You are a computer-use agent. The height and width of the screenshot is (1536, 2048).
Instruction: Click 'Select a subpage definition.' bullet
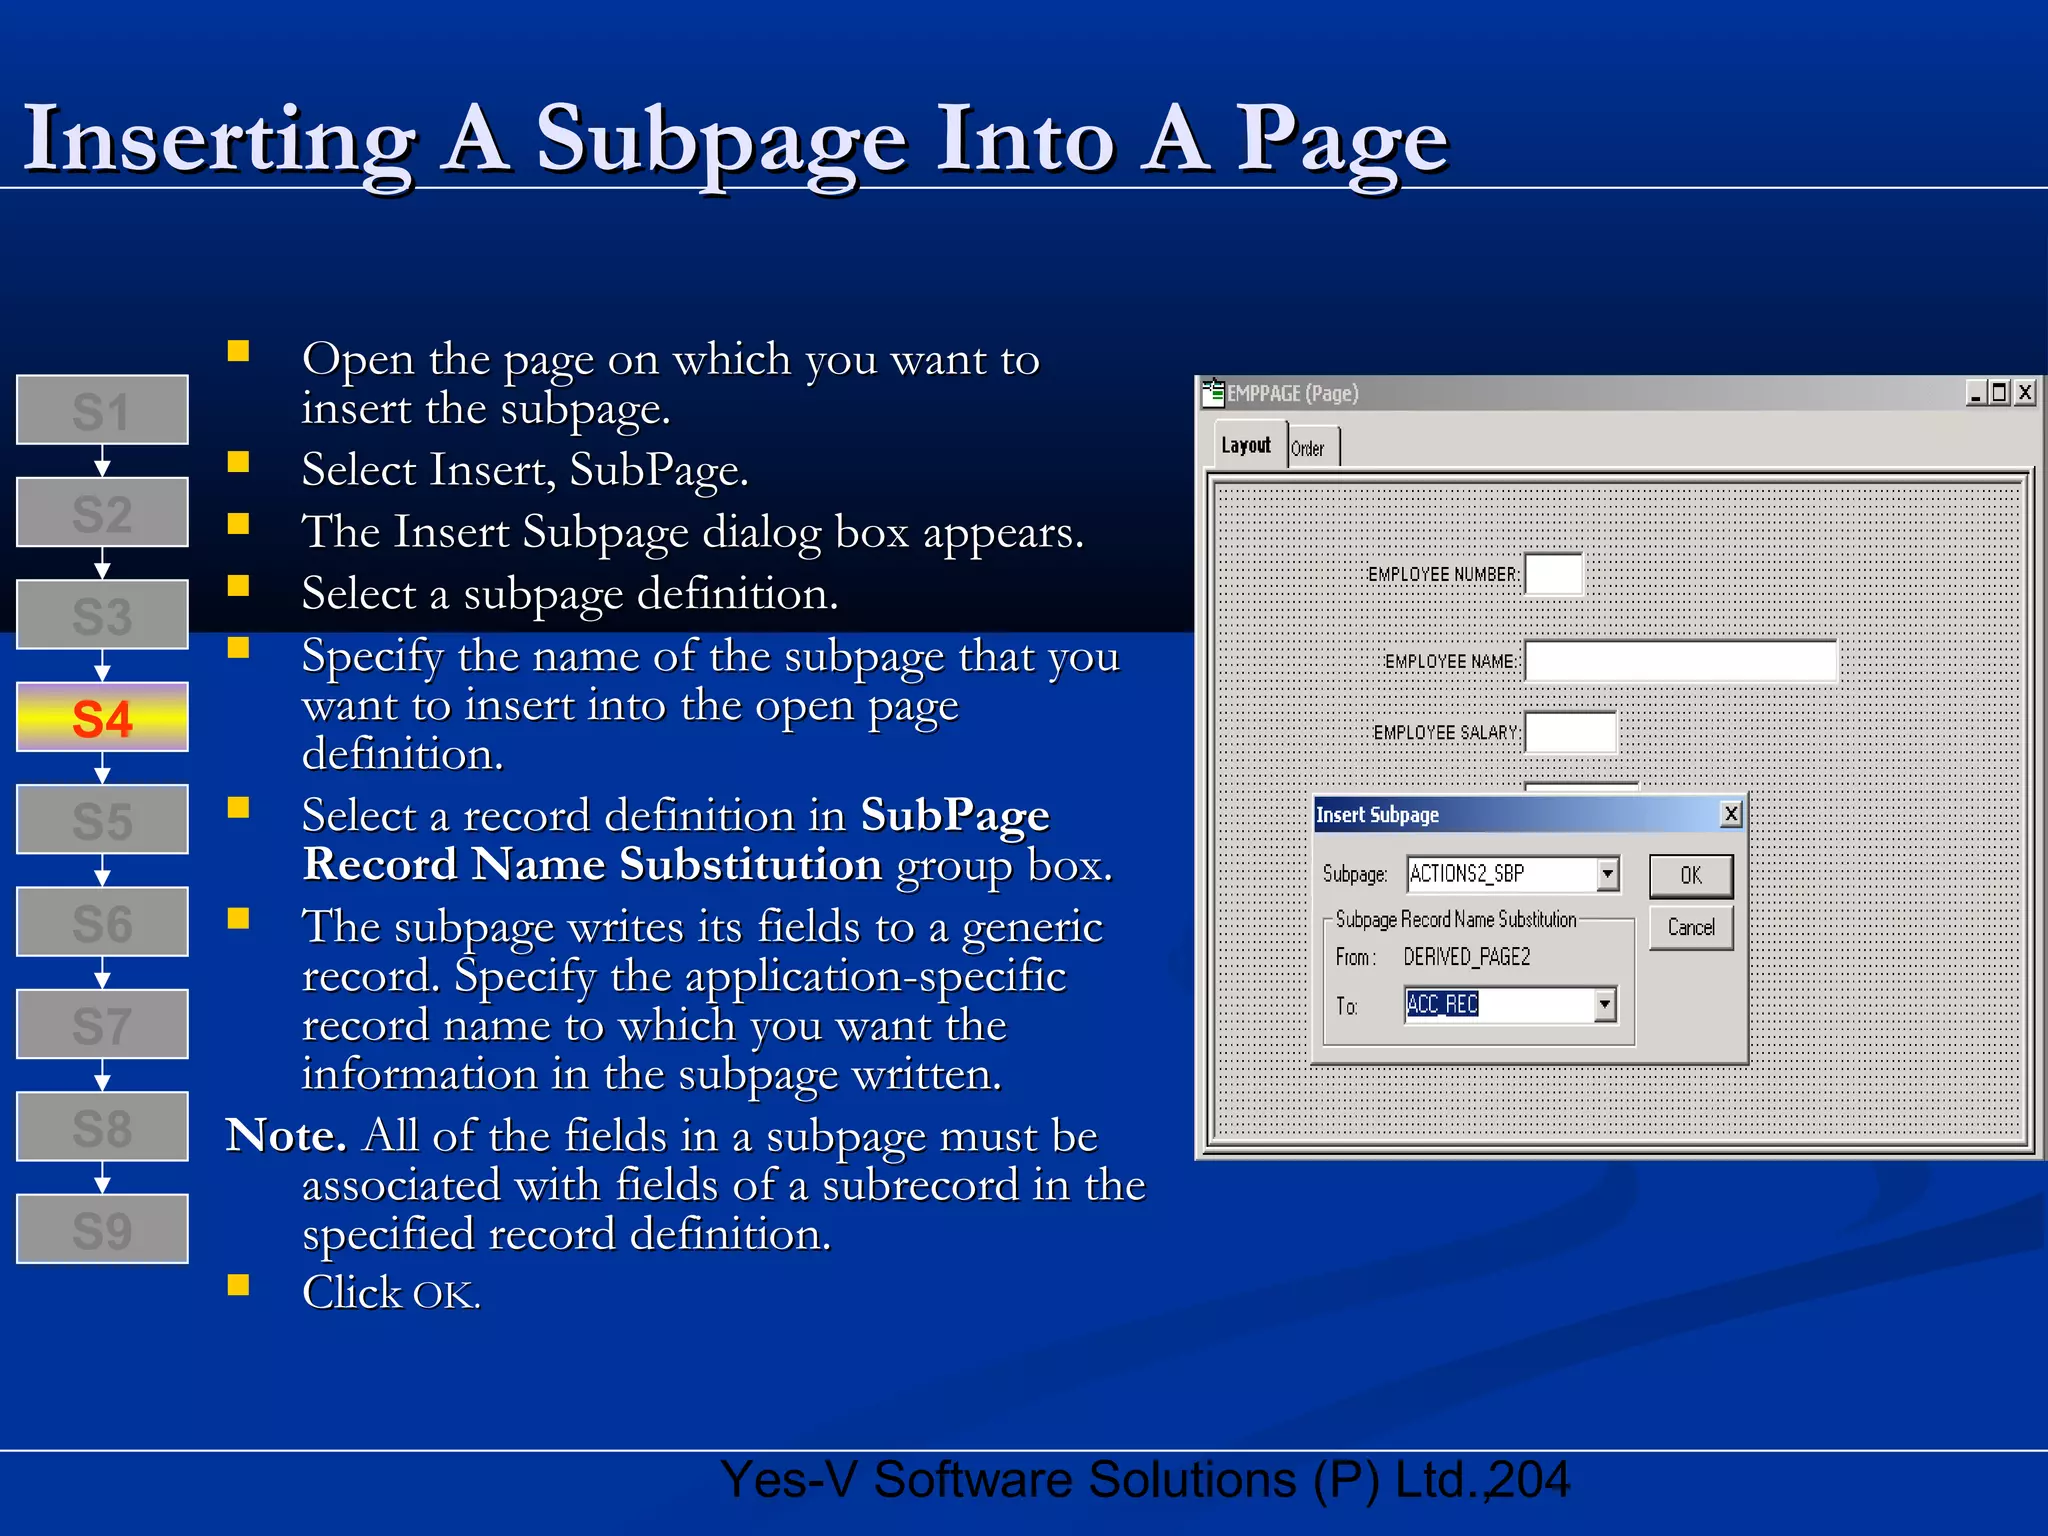point(570,594)
